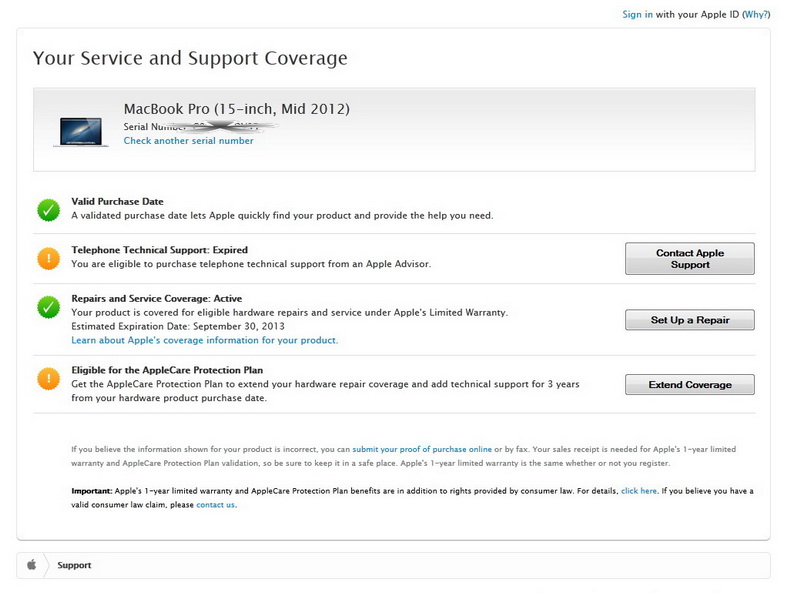This screenshot has width=800, height=593.
Task: Click the green checkmark for Repairs and Service Coverage
Action: point(48,307)
